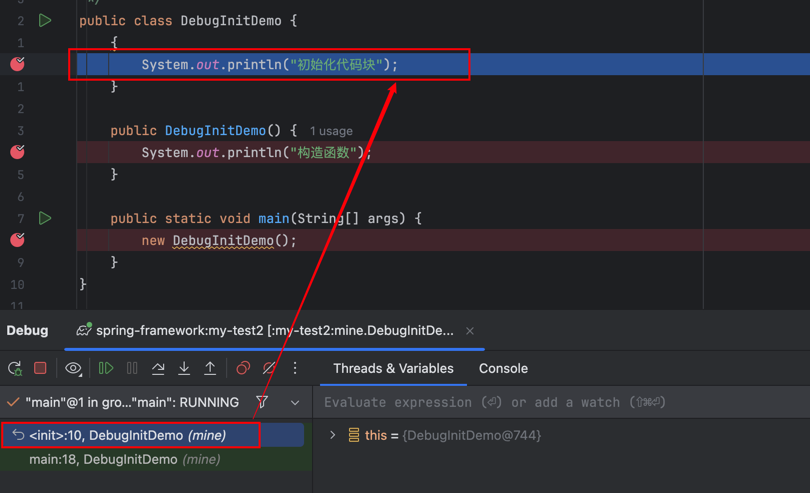This screenshot has width=810, height=493.
Task: Resume program execution
Action: coord(105,369)
